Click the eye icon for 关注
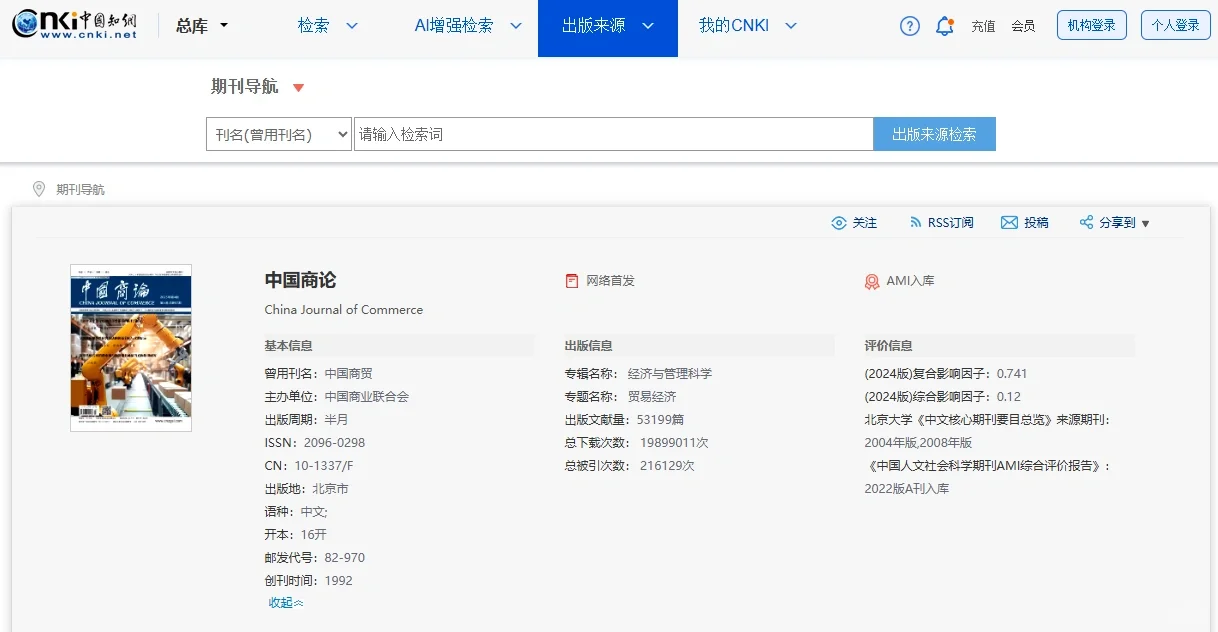The height and width of the screenshot is (632, 1218). coord(839,223)
